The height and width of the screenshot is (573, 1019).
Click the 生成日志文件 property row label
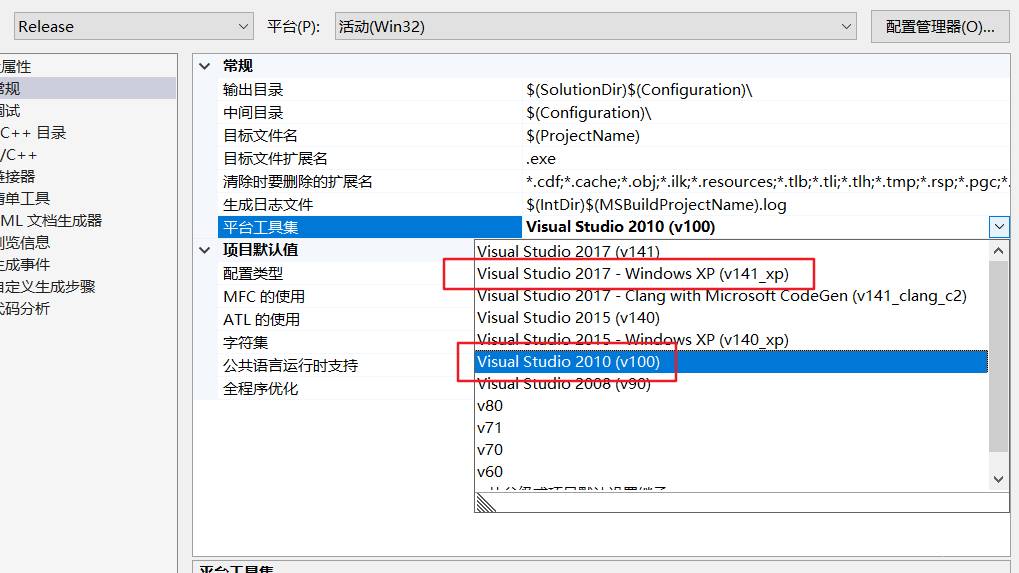[x=268, y=205]
